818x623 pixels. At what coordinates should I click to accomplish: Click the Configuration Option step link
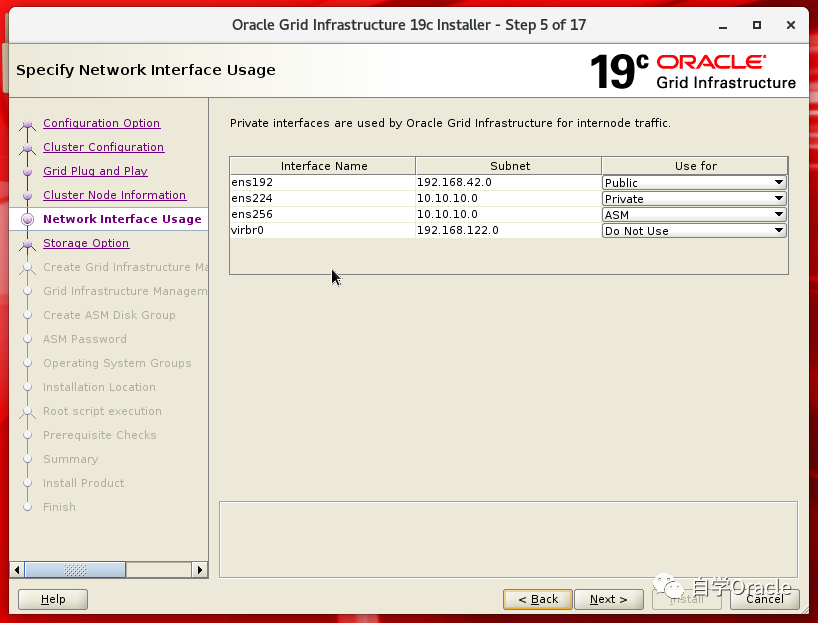tap(101, 123)
